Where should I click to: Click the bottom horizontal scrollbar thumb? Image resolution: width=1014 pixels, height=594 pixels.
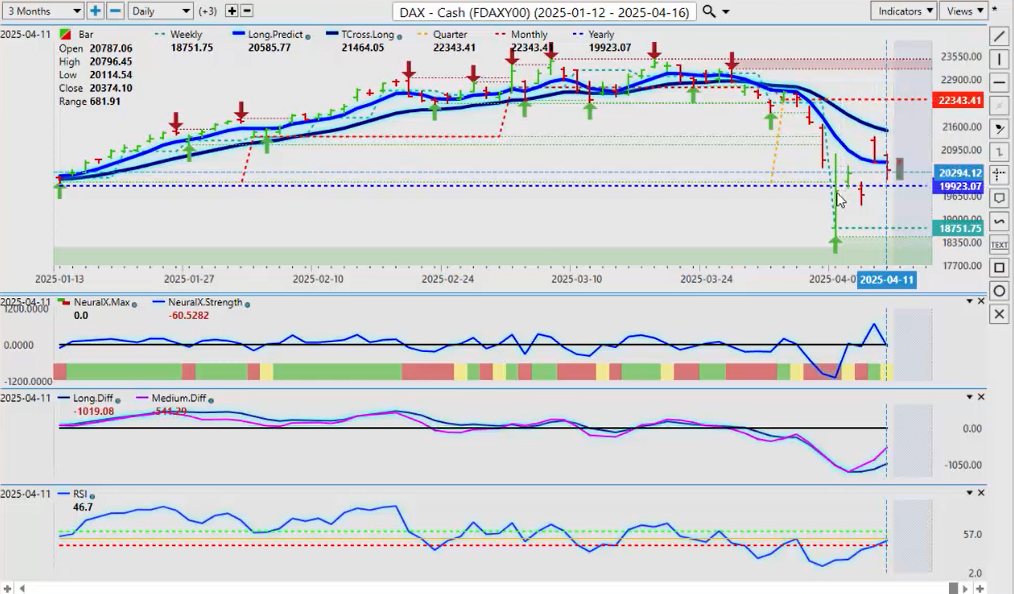(953, 588)
